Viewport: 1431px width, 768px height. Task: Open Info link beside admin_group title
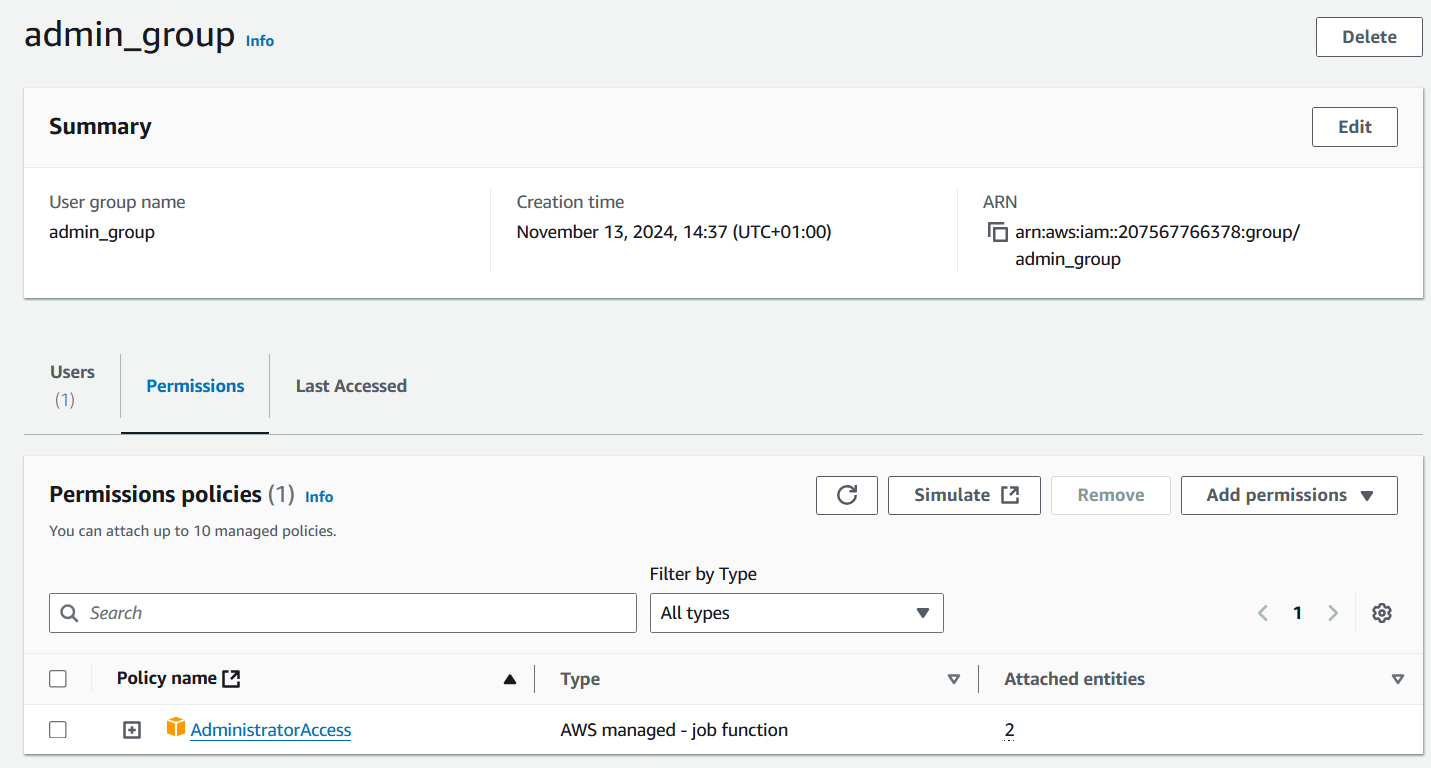260,41
